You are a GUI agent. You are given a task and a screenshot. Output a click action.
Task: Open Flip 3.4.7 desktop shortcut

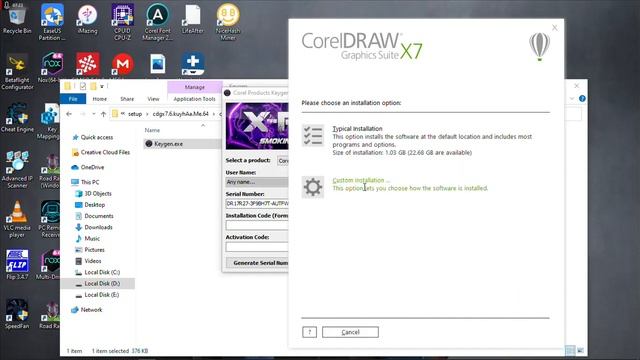pos(17,264)
